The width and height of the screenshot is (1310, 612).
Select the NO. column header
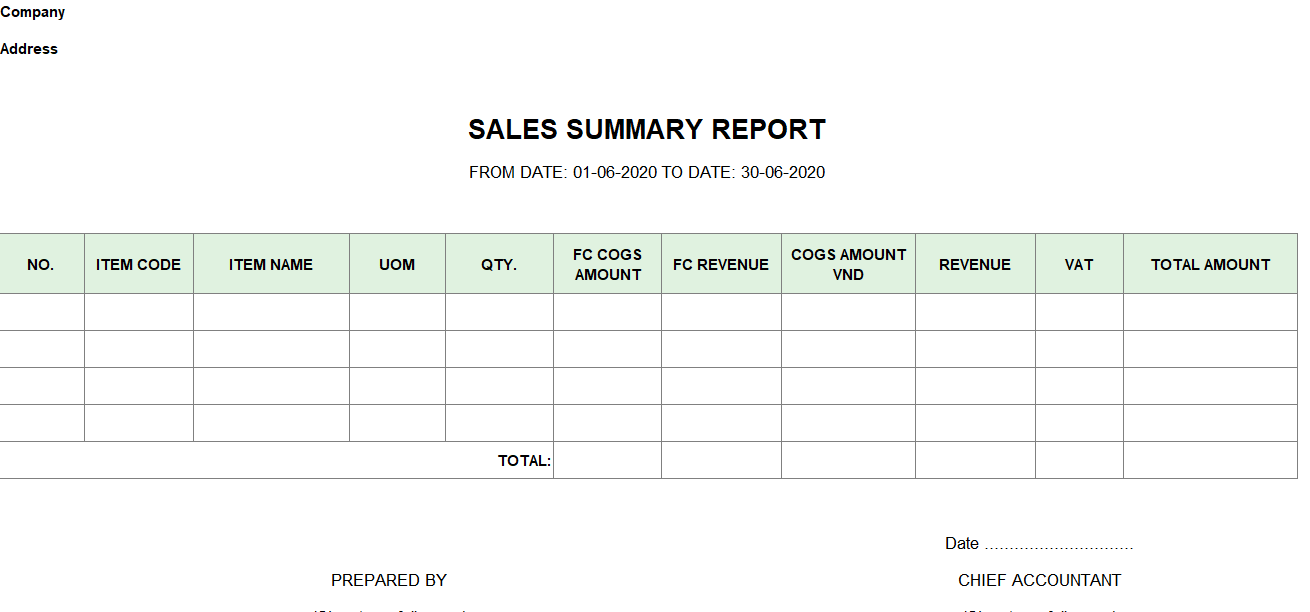point(41,264)
